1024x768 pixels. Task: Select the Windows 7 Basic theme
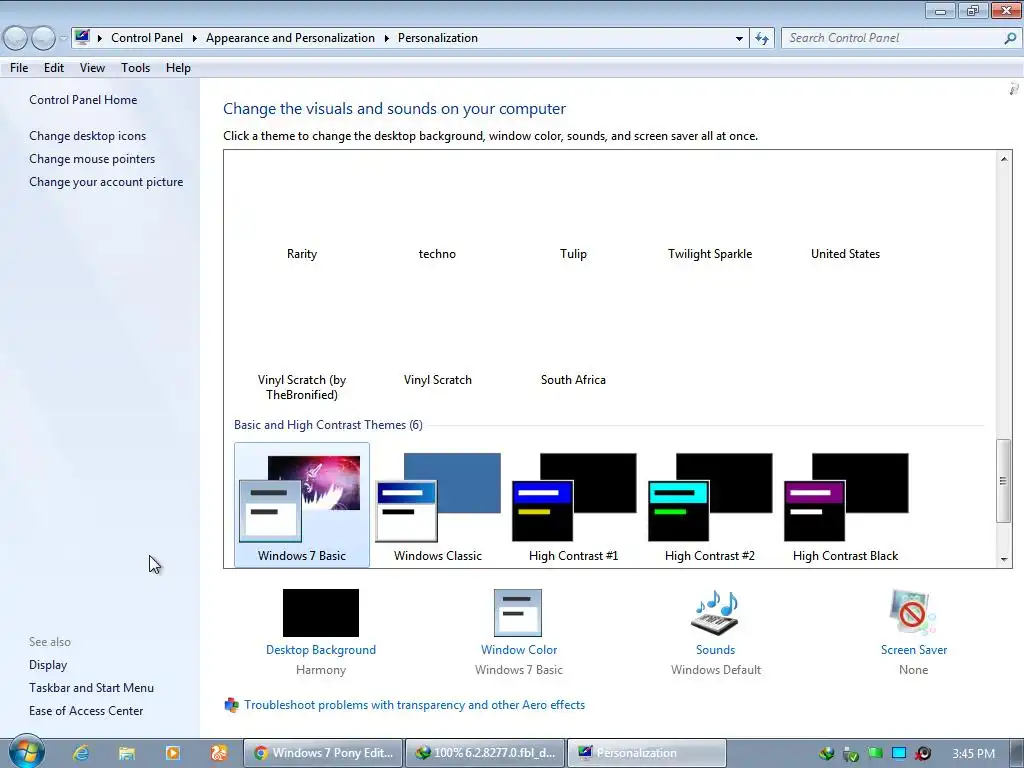point(302,505)
